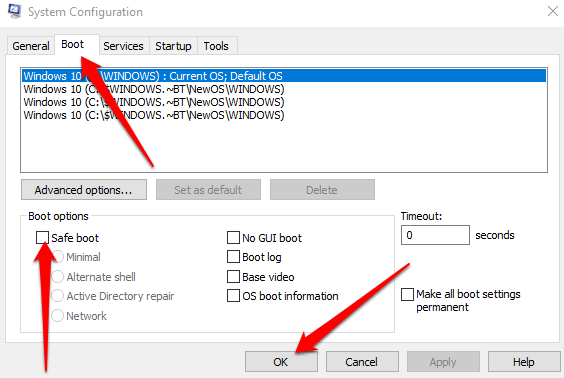Select the Current OS; Default OS entry

[x=284, y=76]
